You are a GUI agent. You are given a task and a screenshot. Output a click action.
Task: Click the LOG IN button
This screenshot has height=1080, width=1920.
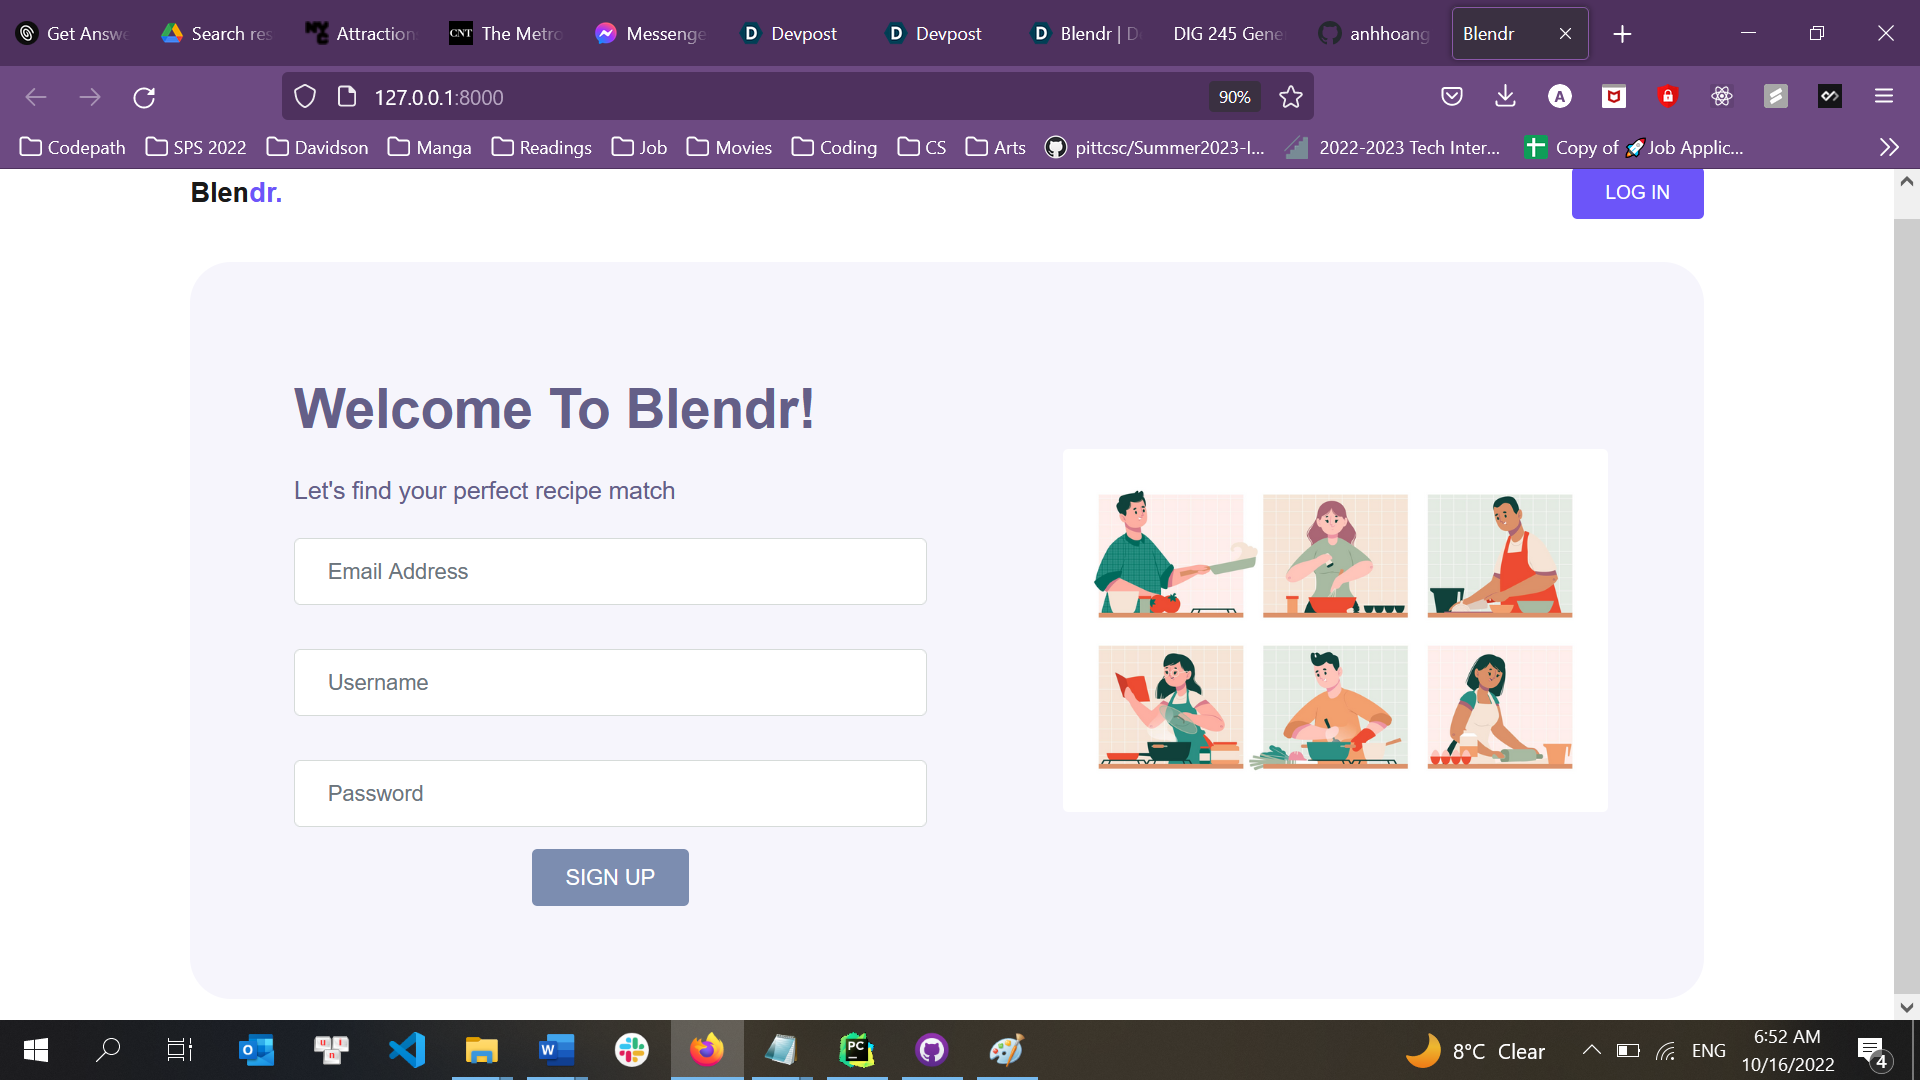(1637, 193)
